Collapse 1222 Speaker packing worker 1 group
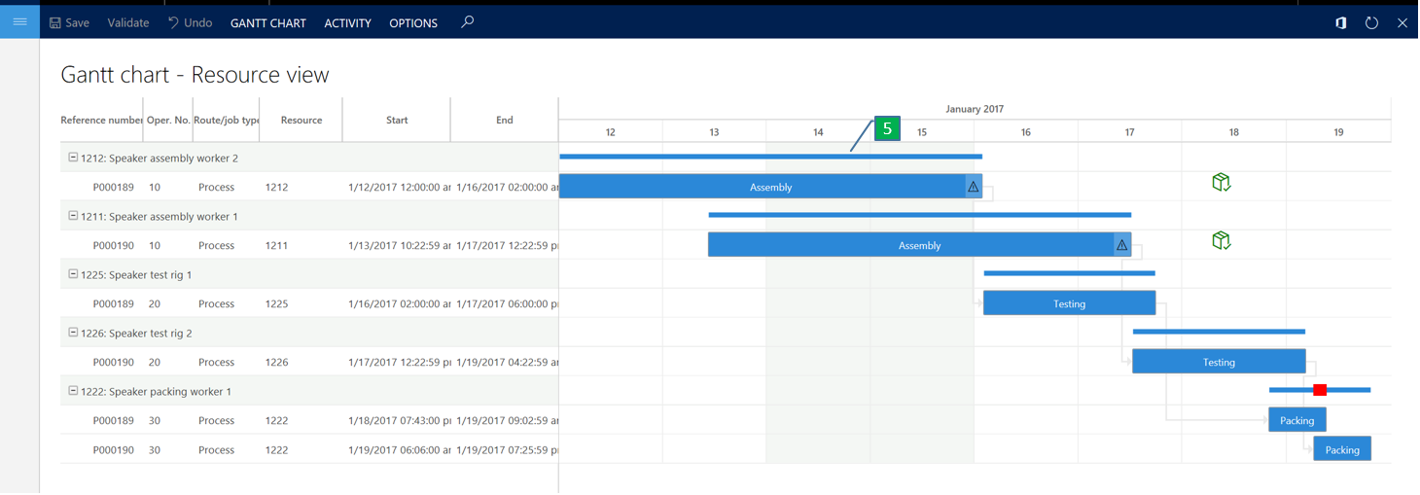1420x495 pixels. [x=73, y=391]
